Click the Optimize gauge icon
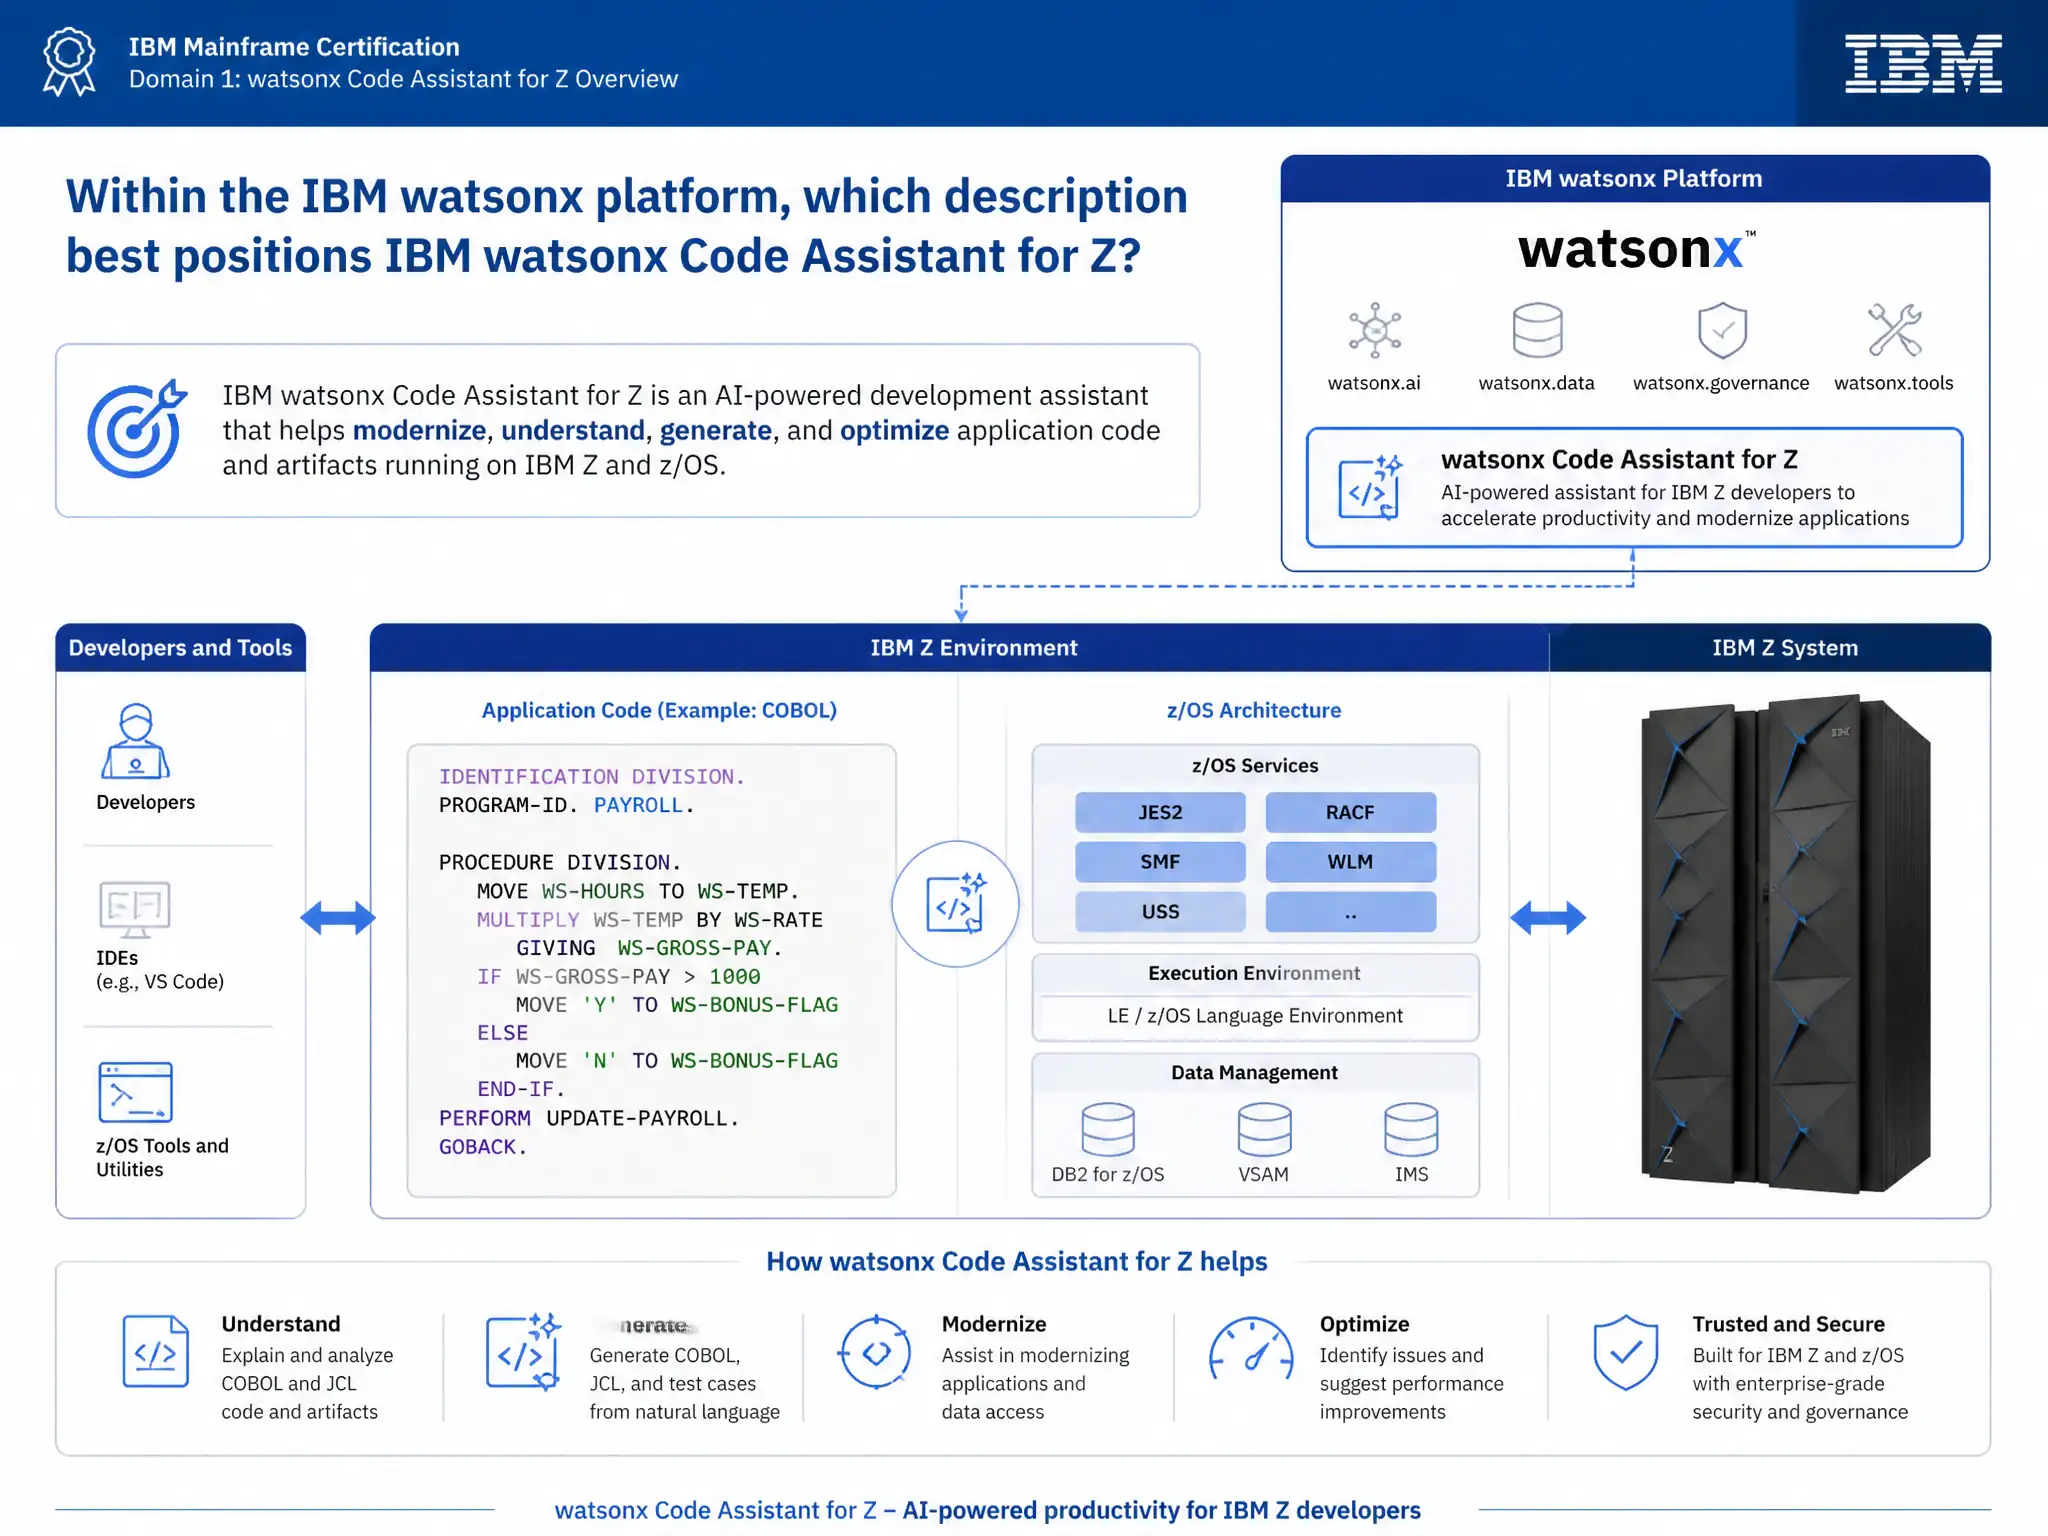 [1251, 1352]
